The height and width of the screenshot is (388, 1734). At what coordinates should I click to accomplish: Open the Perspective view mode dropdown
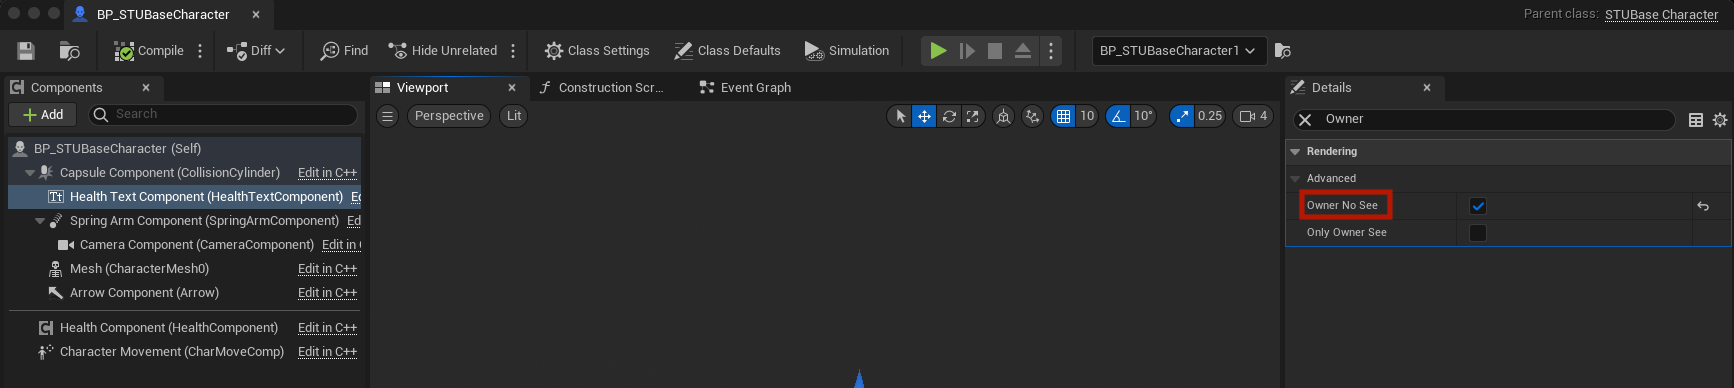click(x=449, y=116)
